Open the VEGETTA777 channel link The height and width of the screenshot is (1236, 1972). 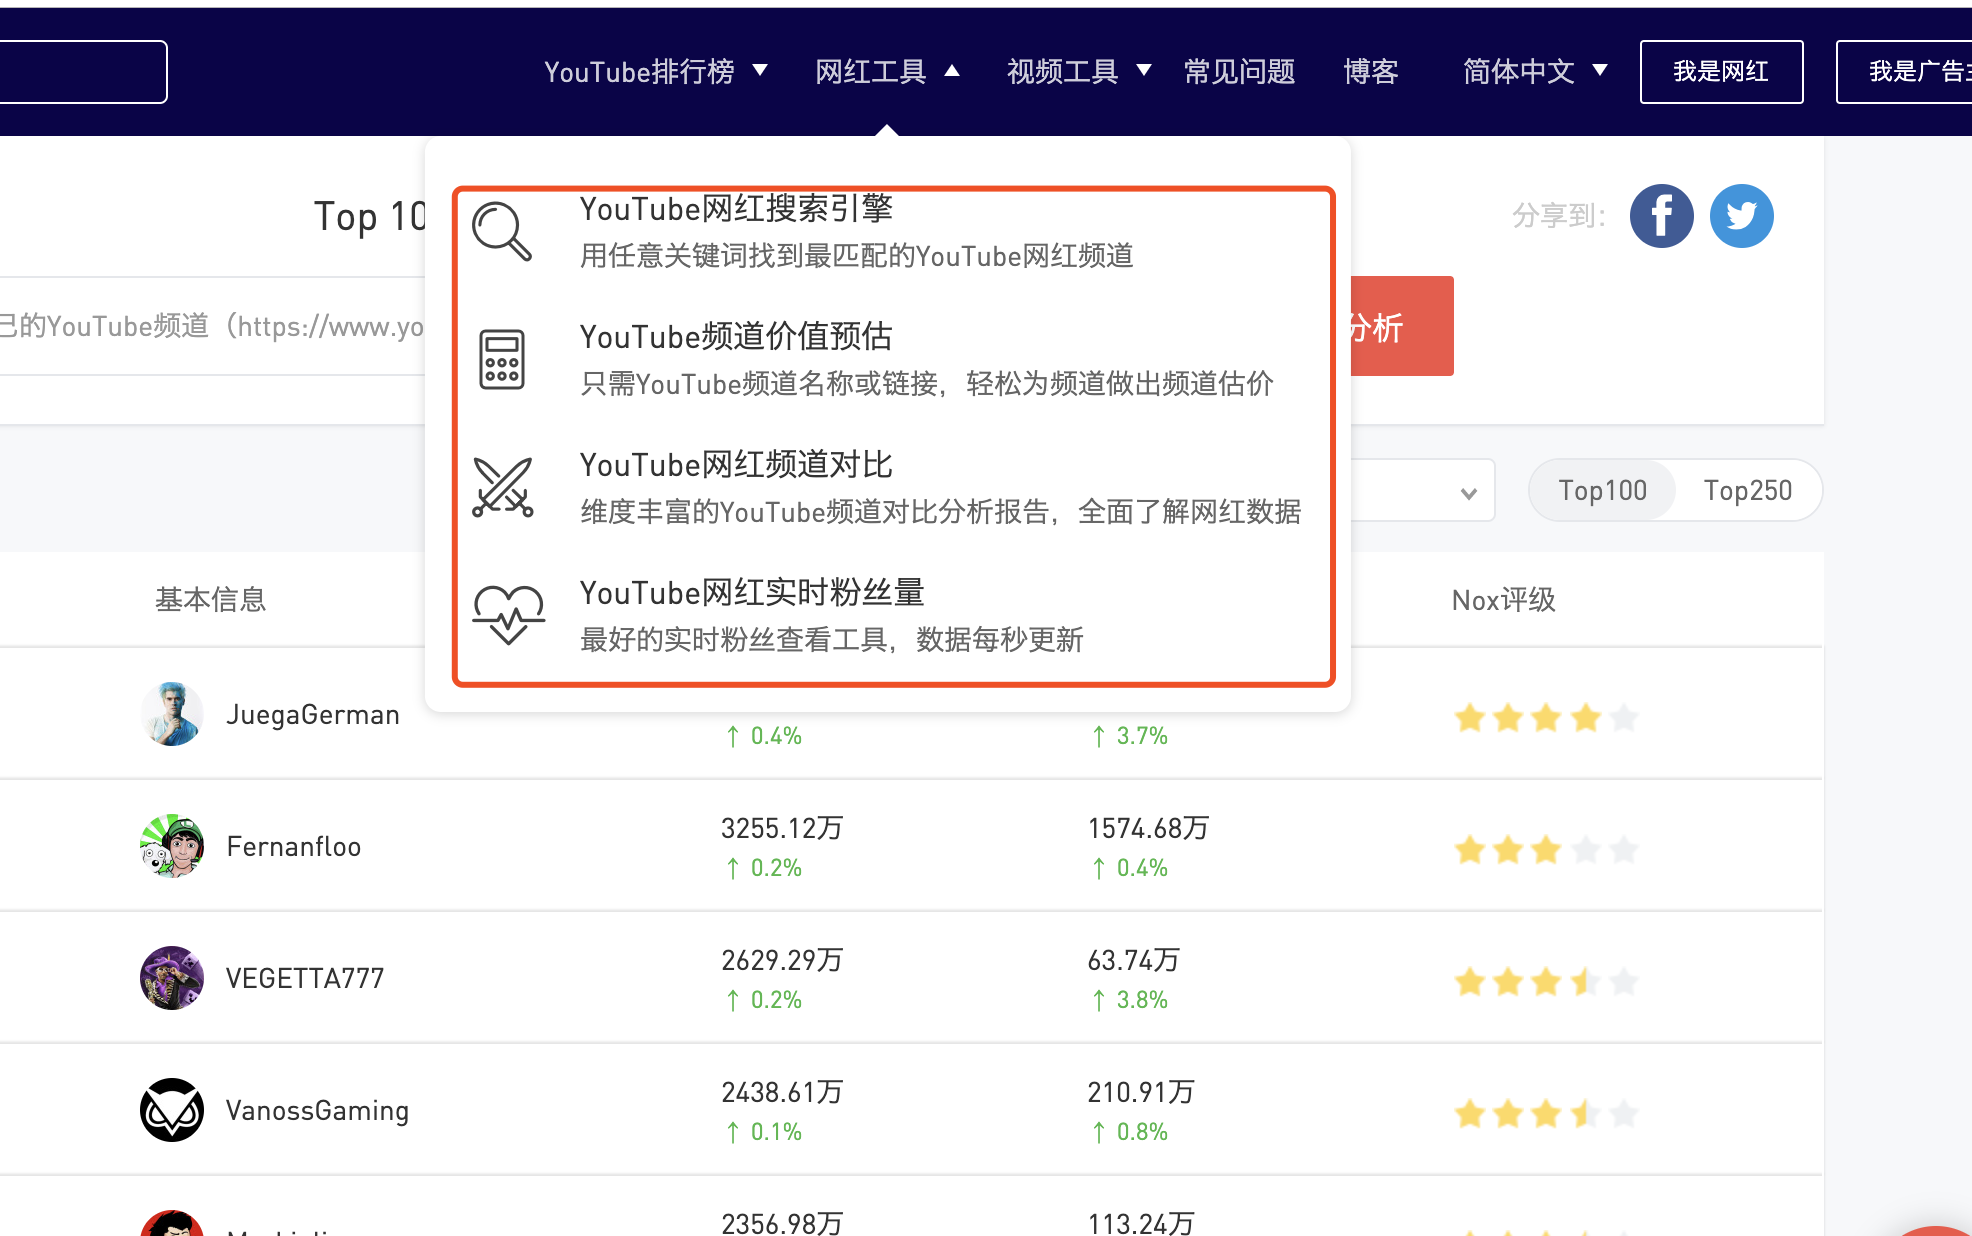[x=305, y=979]
